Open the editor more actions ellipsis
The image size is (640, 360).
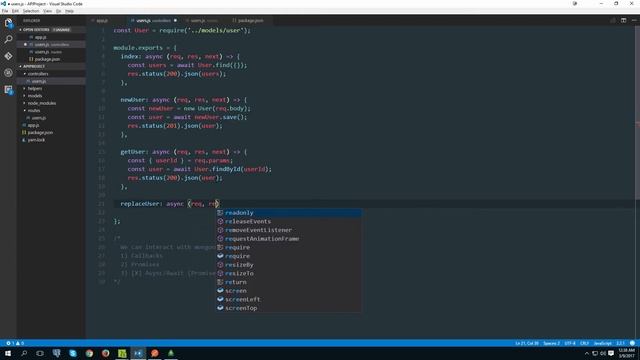point(634,20)
